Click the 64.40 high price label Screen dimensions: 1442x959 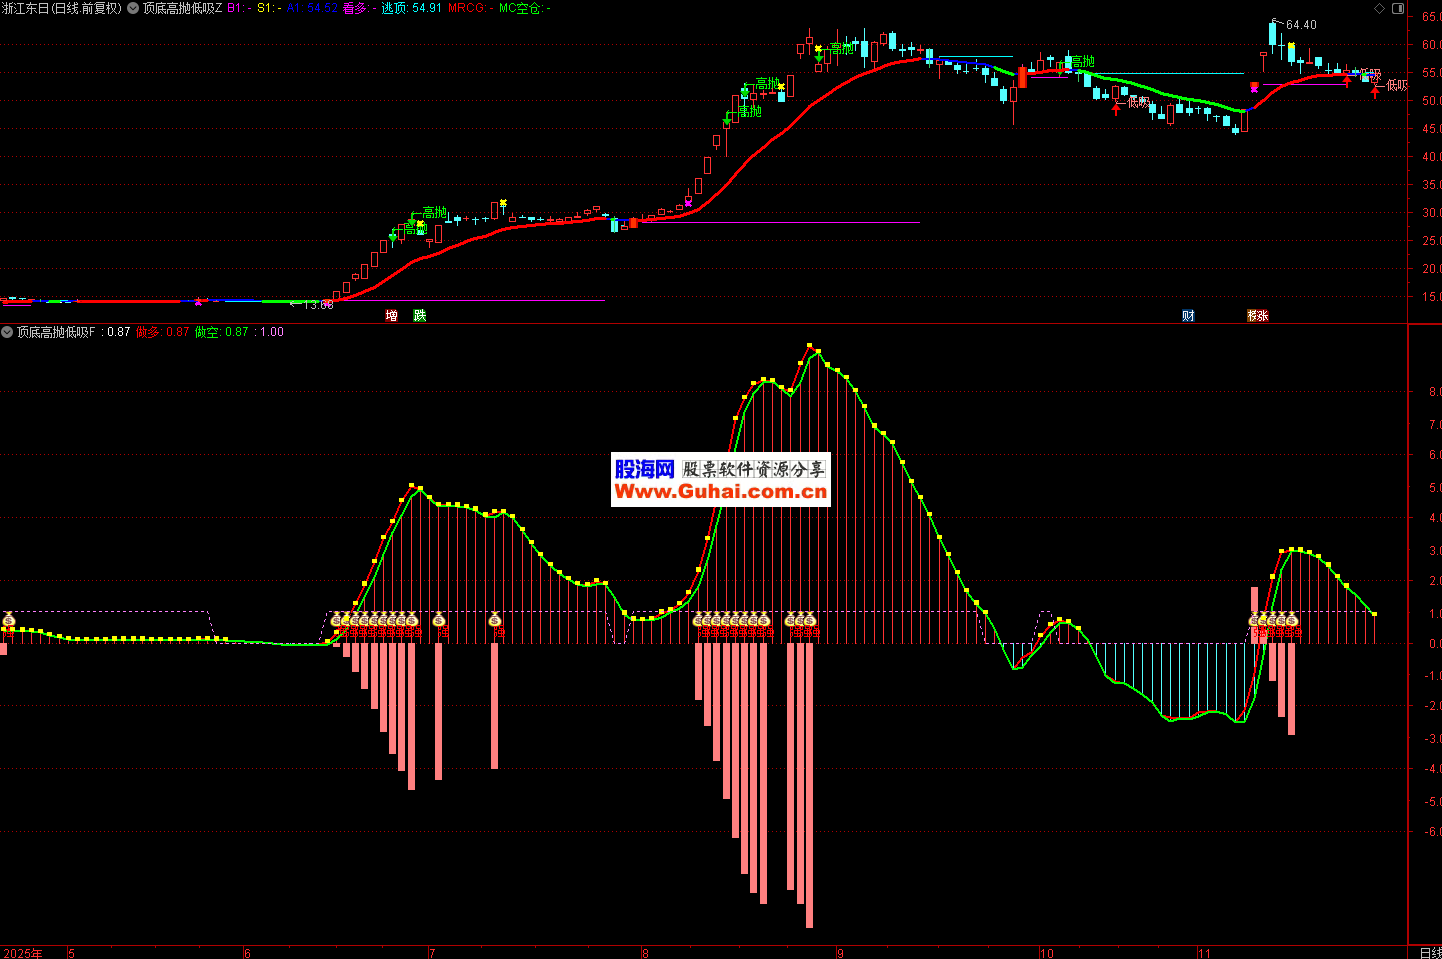(x=1301, y=25)
